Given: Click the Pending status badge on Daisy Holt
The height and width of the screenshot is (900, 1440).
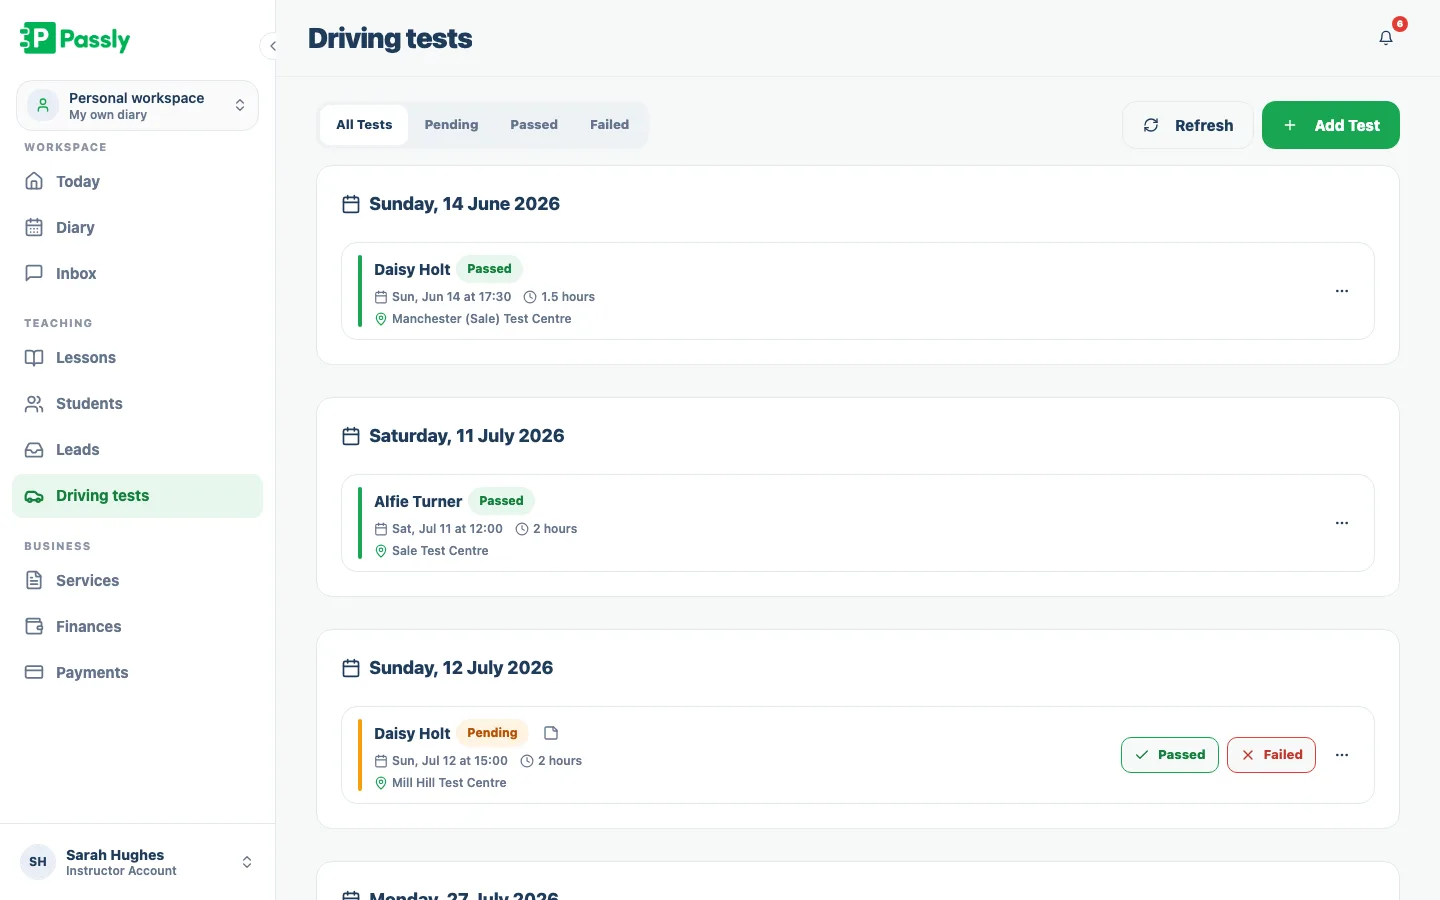Looking at the screenshot, I should 492,733.
